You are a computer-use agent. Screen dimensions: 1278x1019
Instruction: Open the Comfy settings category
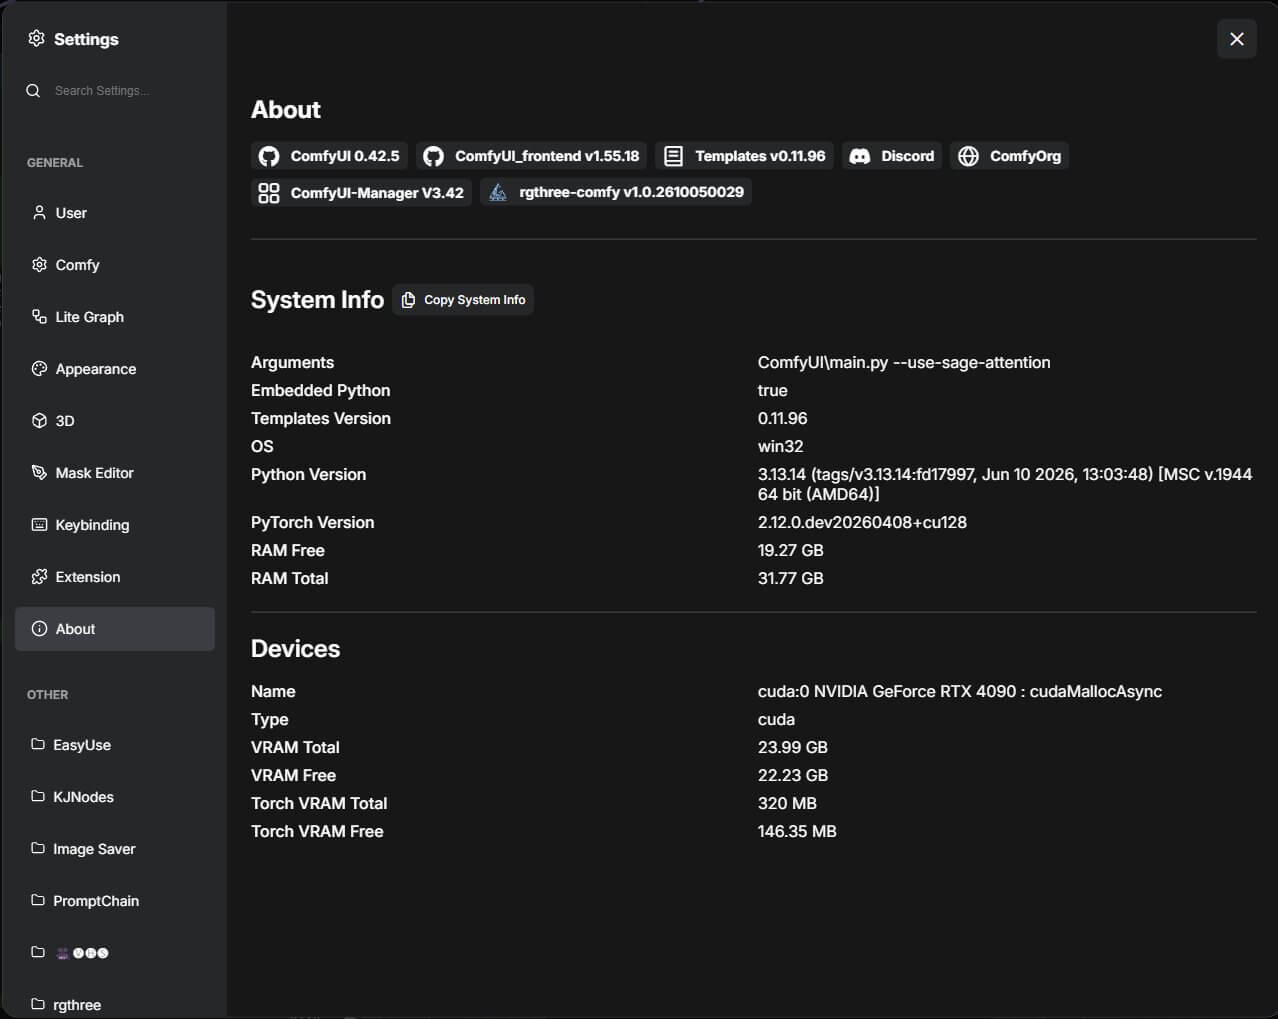click(x=115, y=265)
